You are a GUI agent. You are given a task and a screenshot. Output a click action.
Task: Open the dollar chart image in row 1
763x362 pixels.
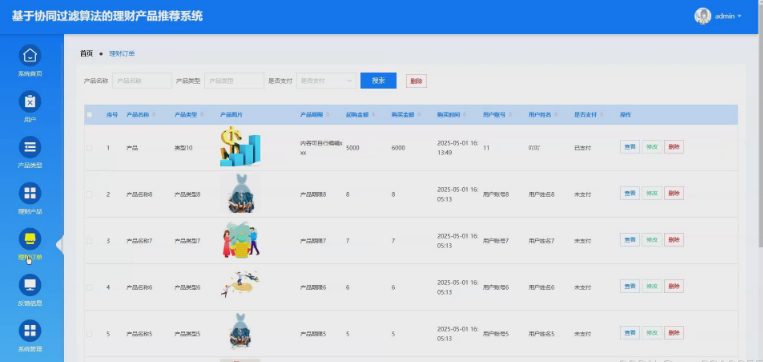click(240, 146)
